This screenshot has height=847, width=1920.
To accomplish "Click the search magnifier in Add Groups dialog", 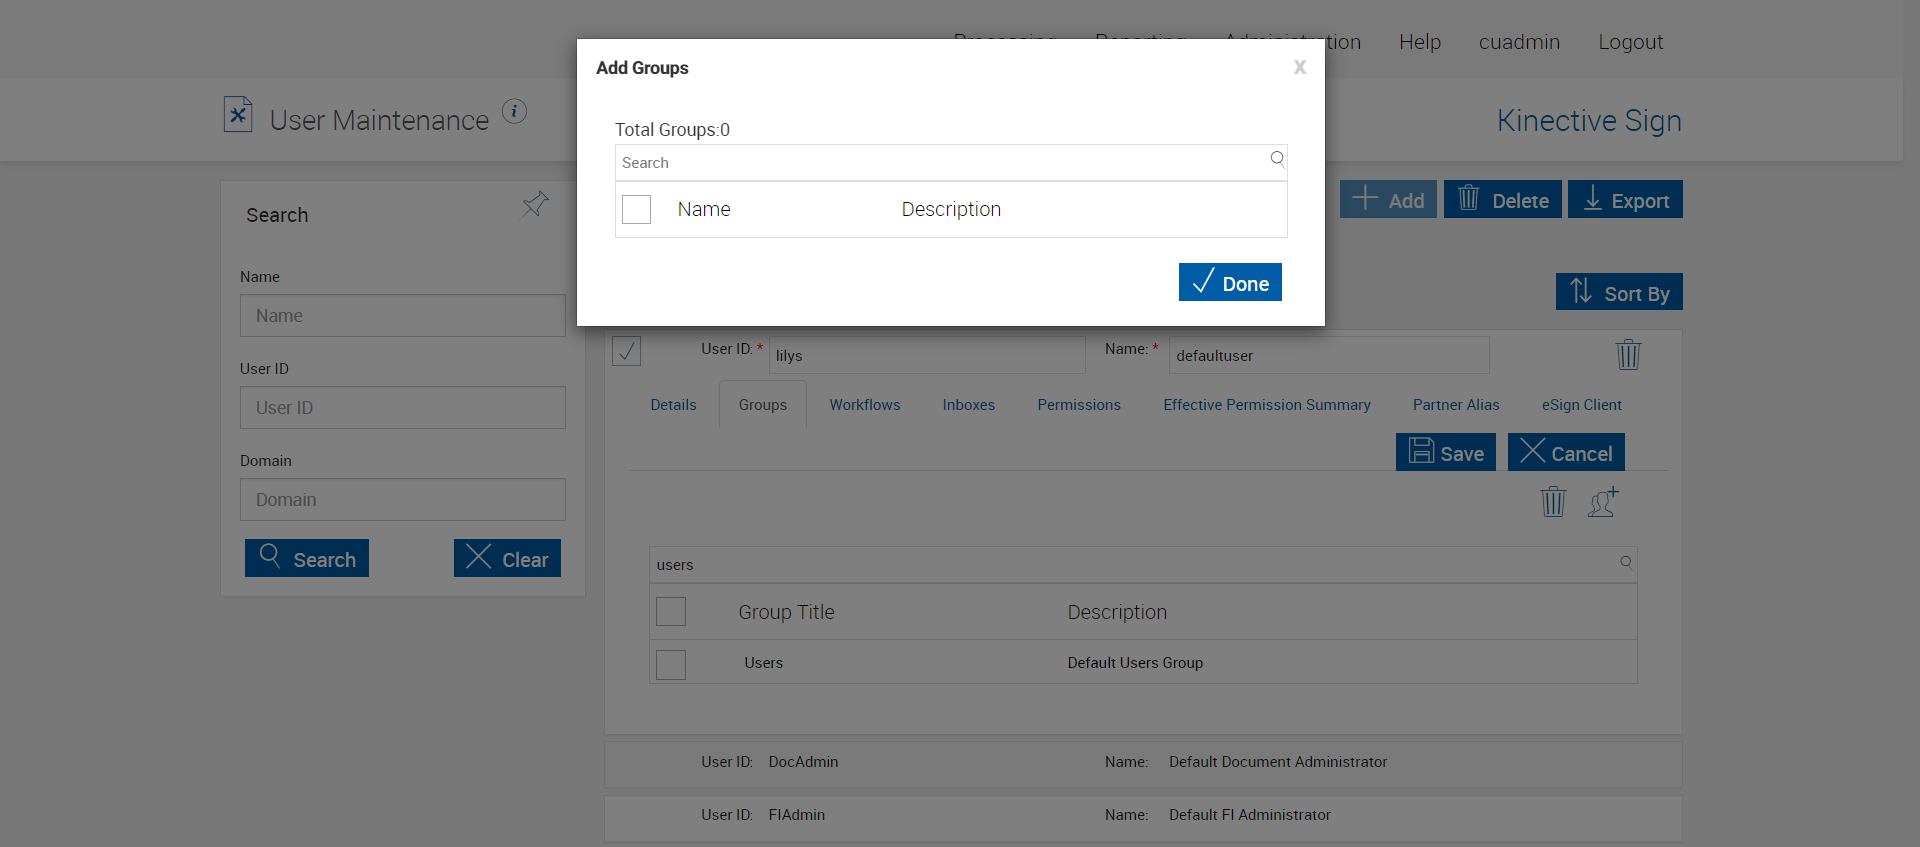I will [x=1277, y=159].
